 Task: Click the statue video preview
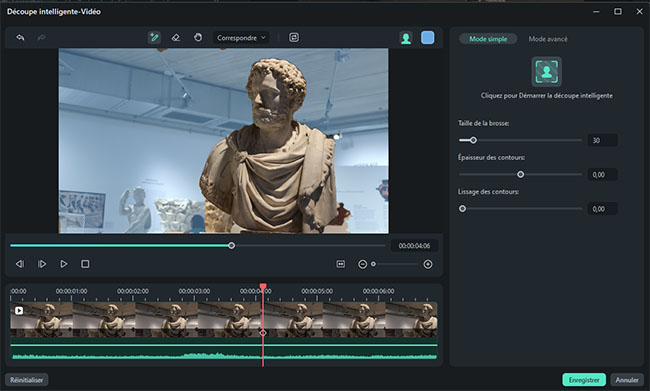click(223, 141)
